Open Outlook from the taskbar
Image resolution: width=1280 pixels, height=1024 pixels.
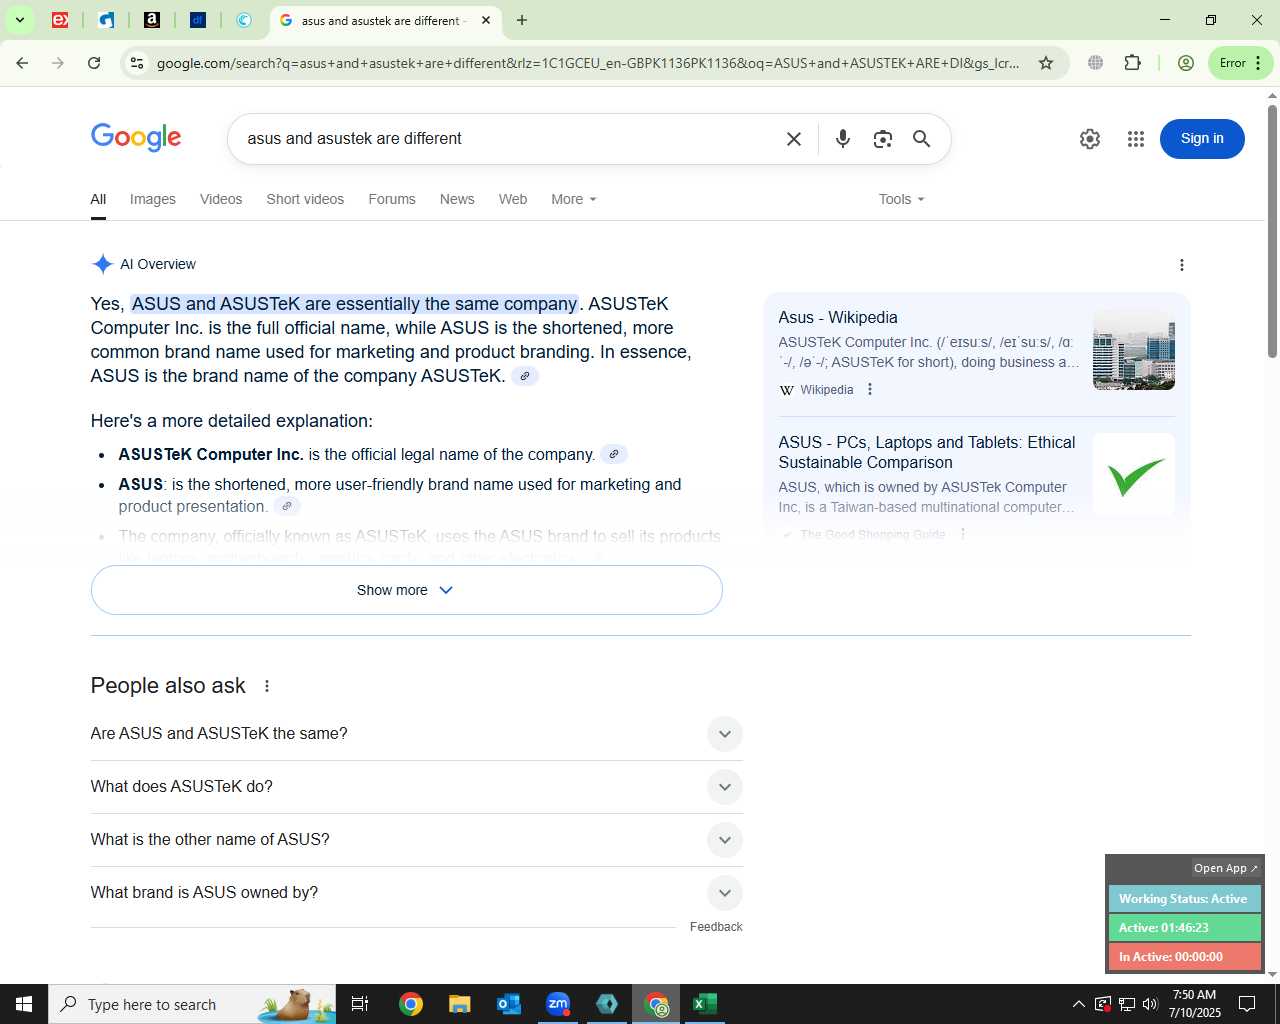click(508, 1004)
